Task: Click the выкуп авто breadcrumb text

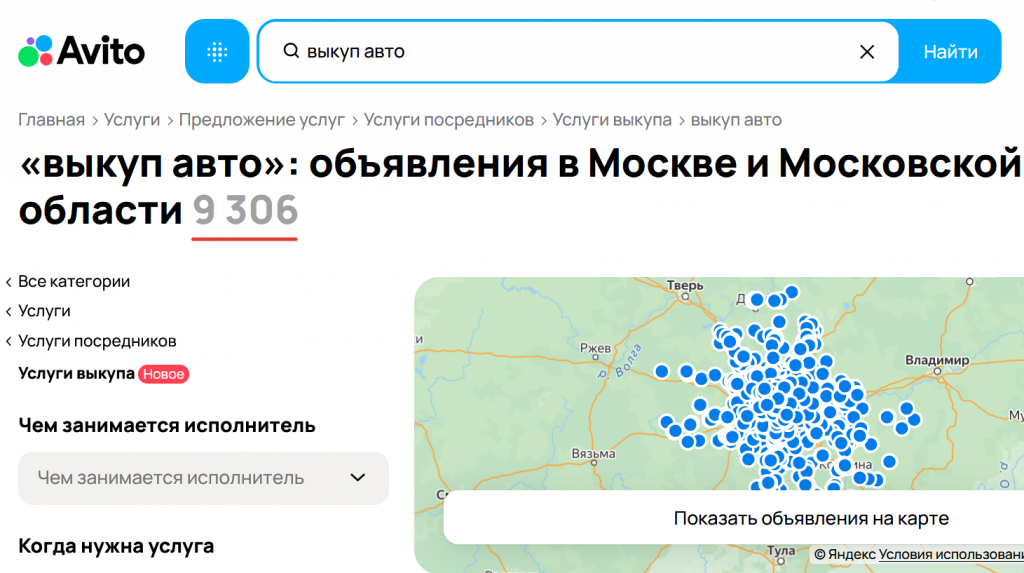Action: (736, 120)
